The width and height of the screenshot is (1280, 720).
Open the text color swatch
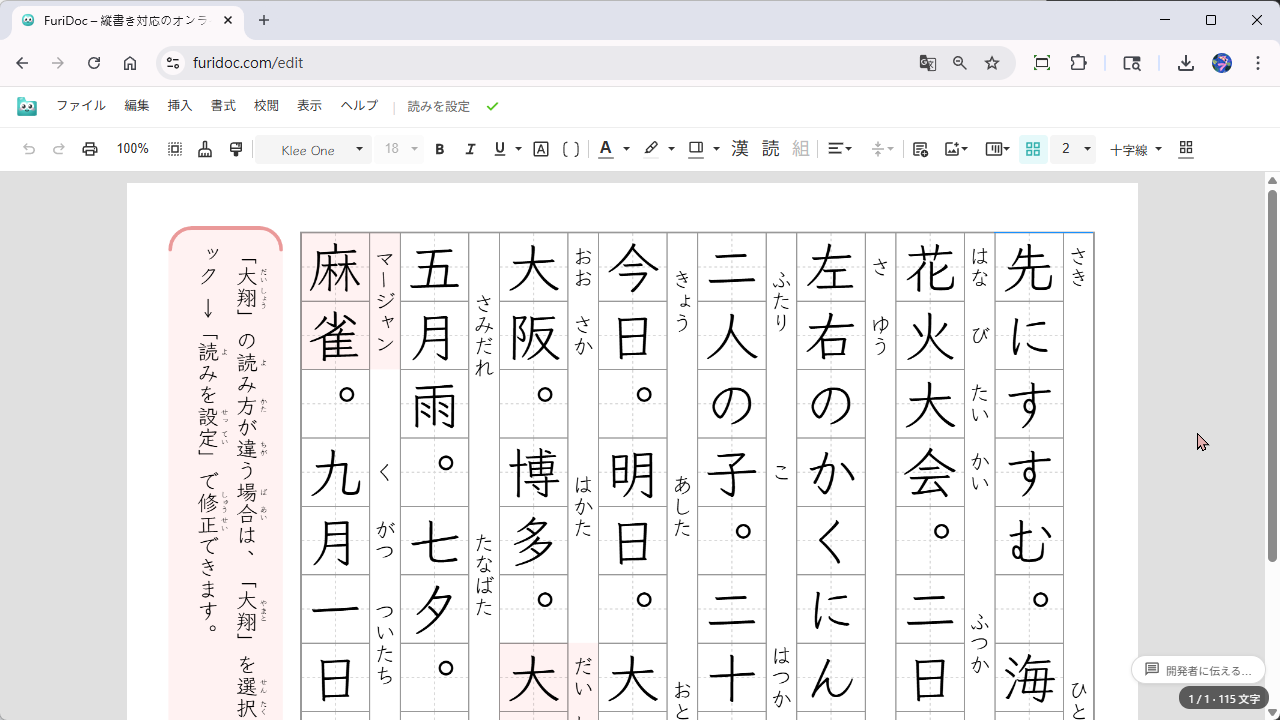tap(605, 148)
